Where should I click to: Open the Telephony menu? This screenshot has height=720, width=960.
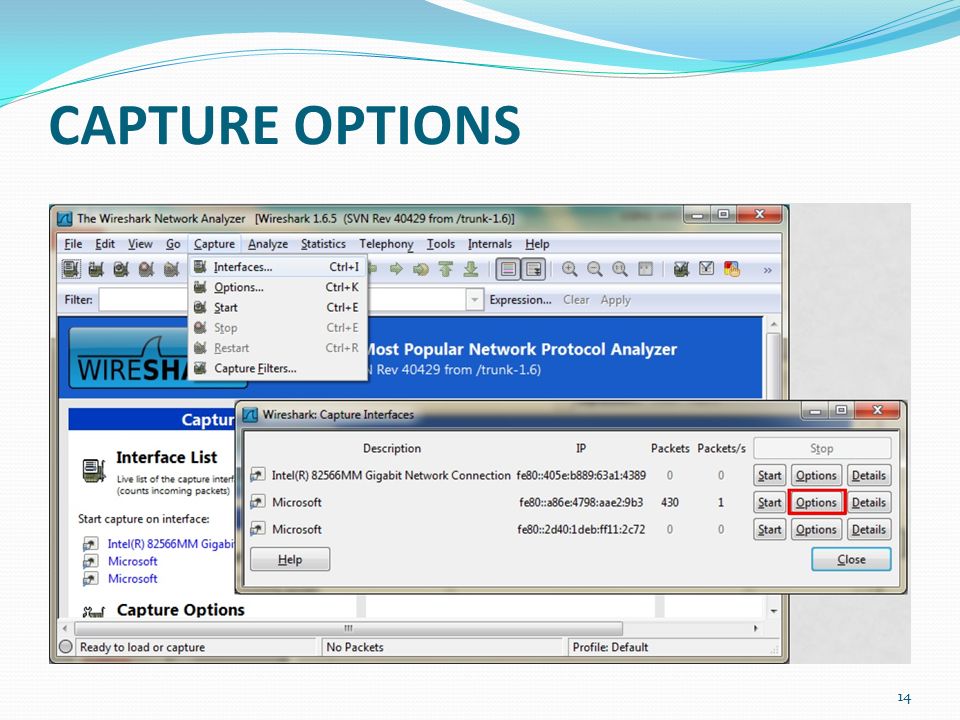(386, 244)
